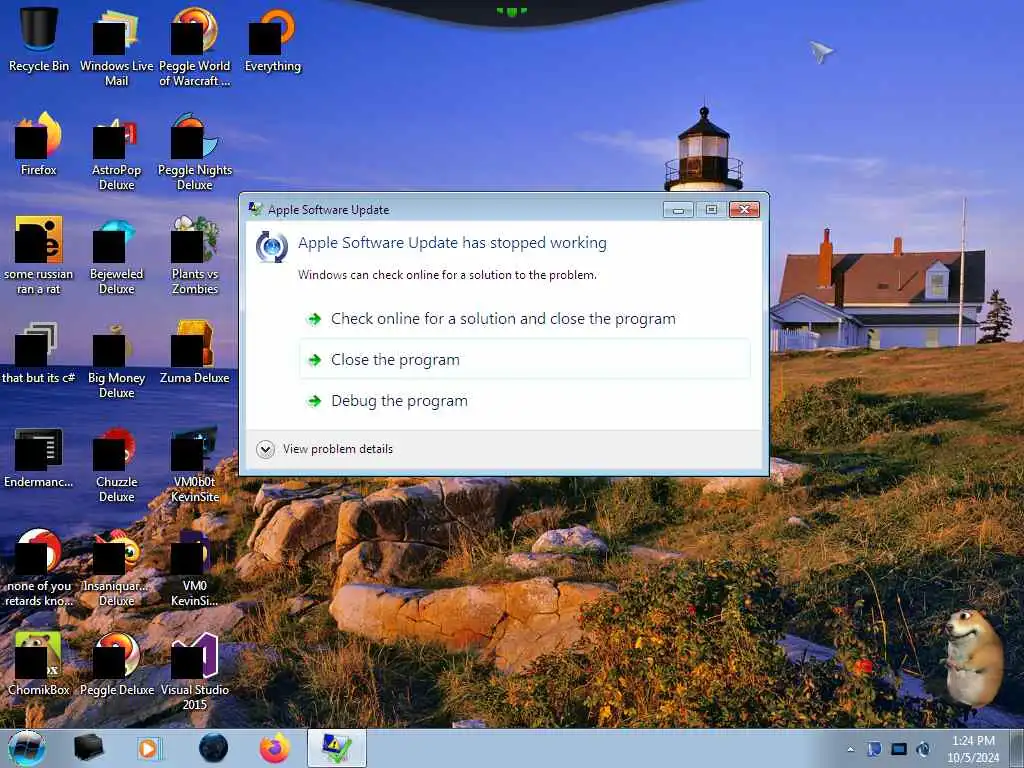Select Peggle World of Warcraft desktop icon
This screenshot has width=1024, height=768.
[x=195, y=47]
